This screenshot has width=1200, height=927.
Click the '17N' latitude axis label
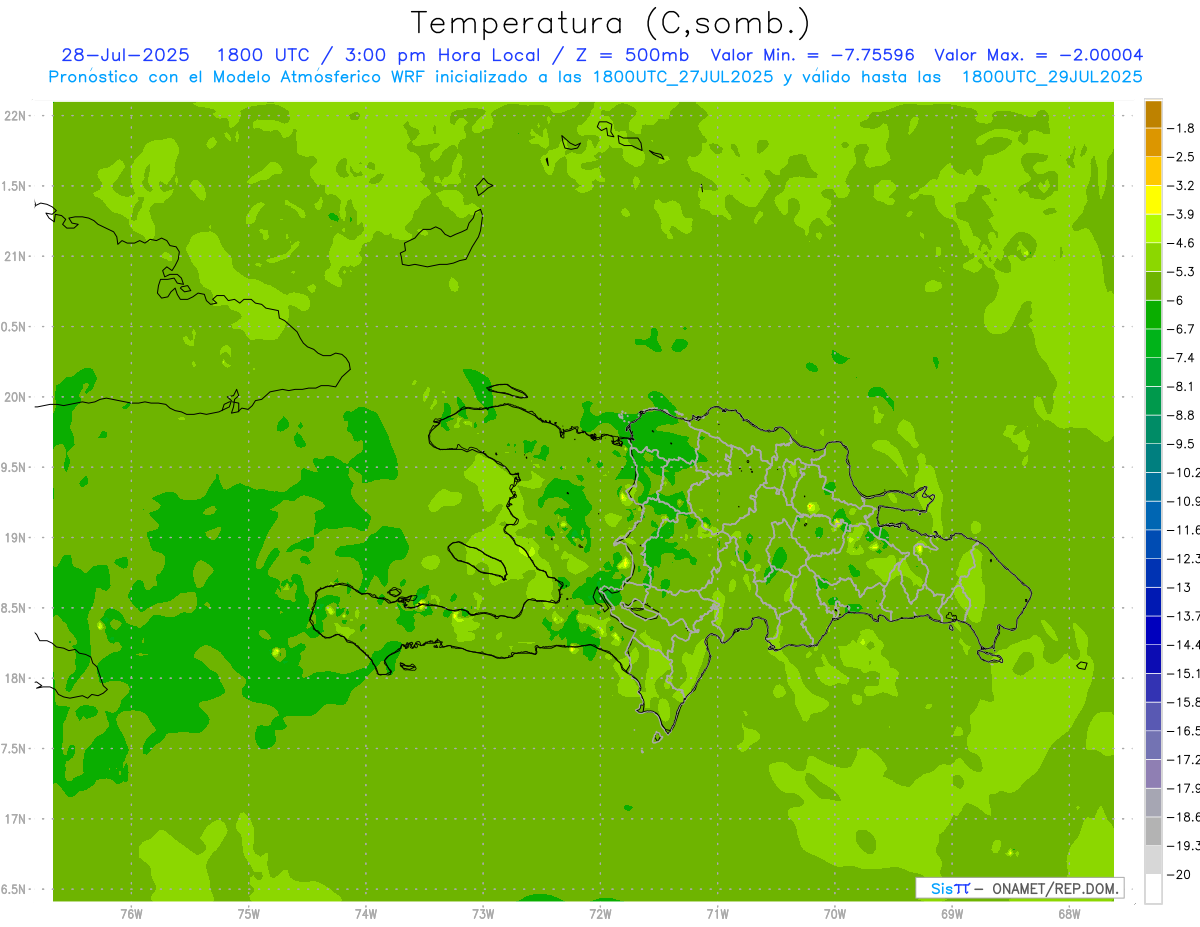(17, 819)
